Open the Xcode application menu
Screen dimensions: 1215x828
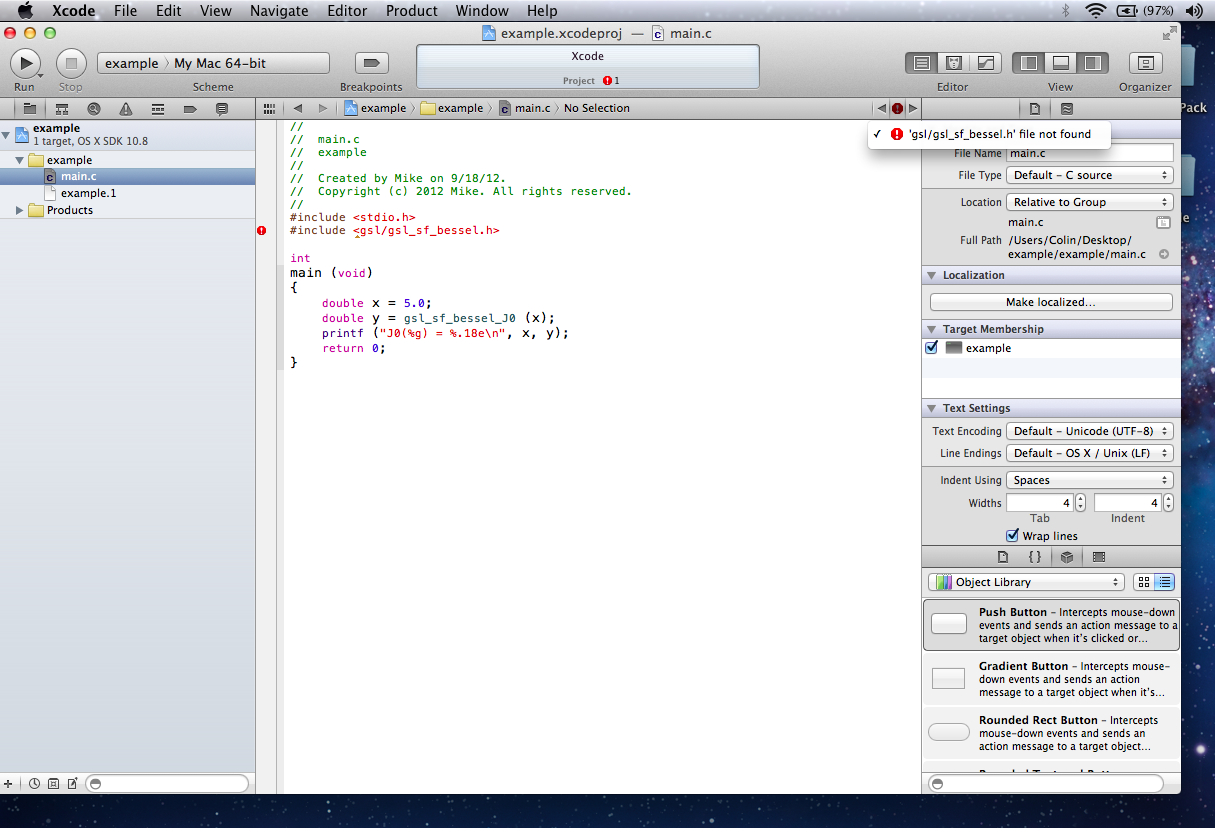point(73,11)
